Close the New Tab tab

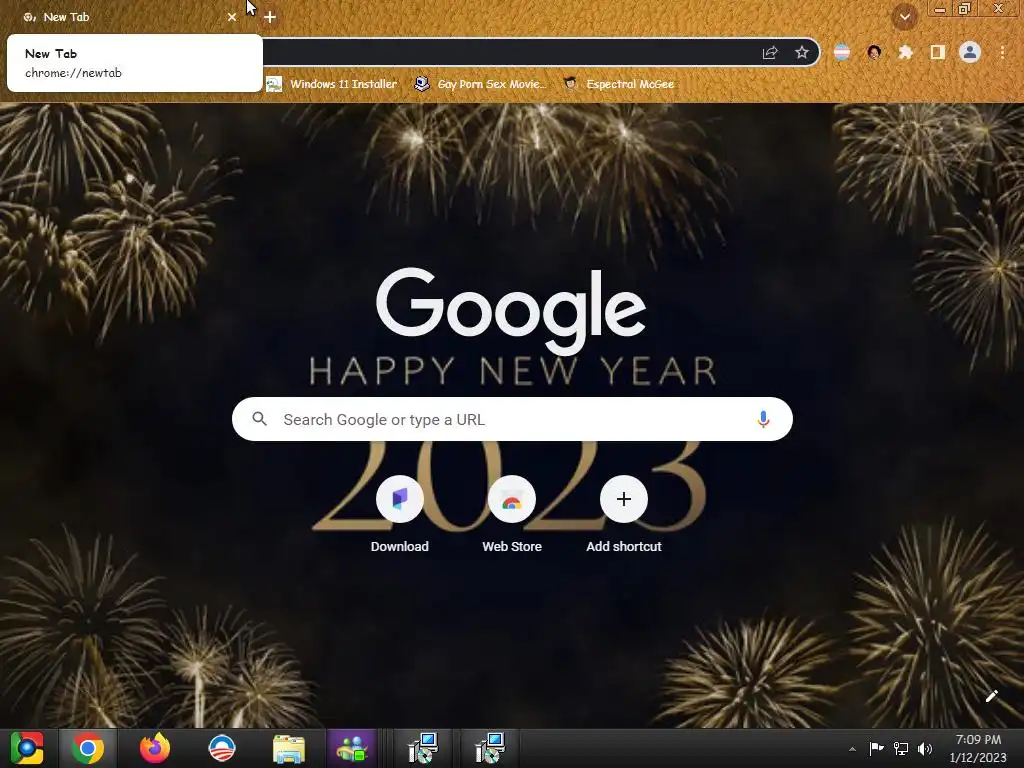click(232, 17)
